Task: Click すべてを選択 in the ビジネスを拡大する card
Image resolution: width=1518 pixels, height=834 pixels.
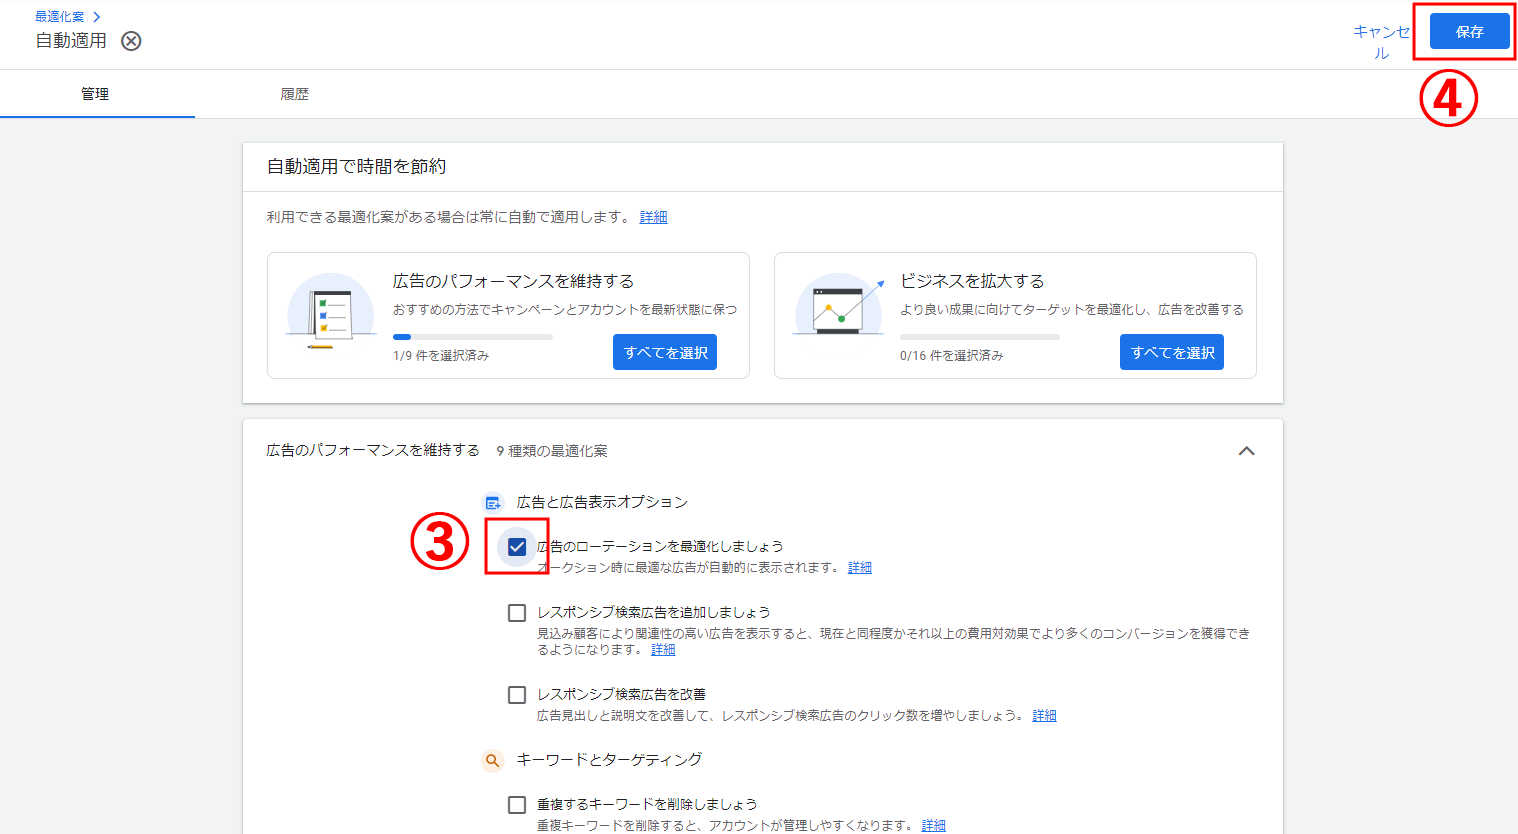Action: coord(1172,352)
